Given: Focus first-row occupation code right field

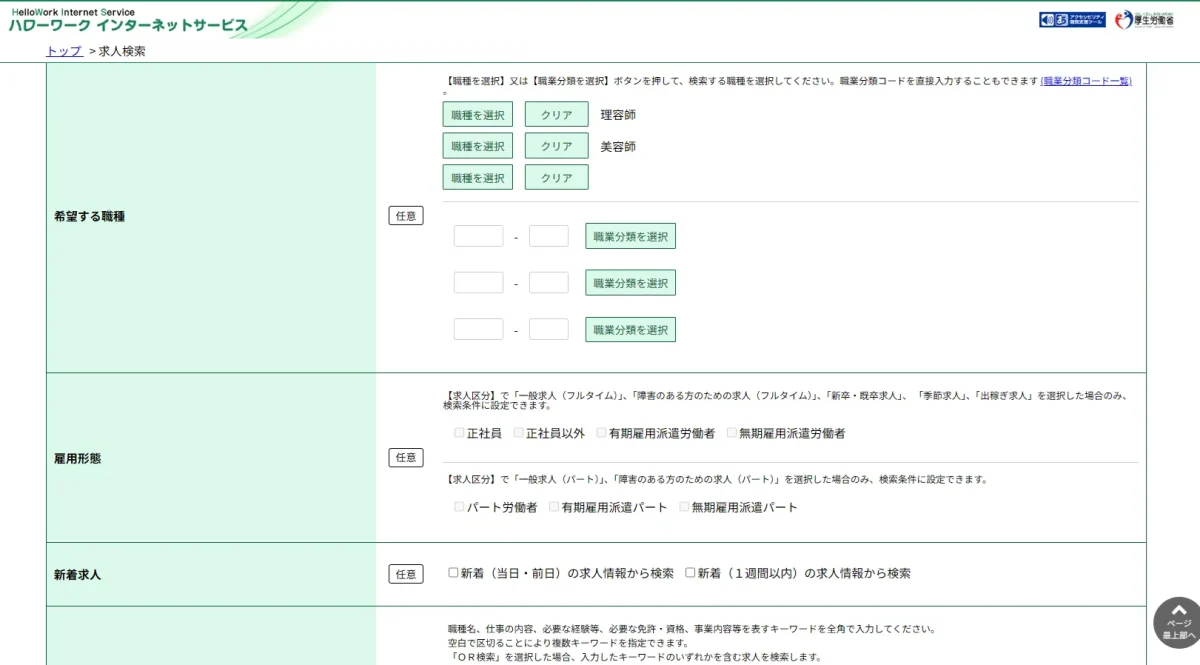Looking at the screenshot, I should (549, 236).
